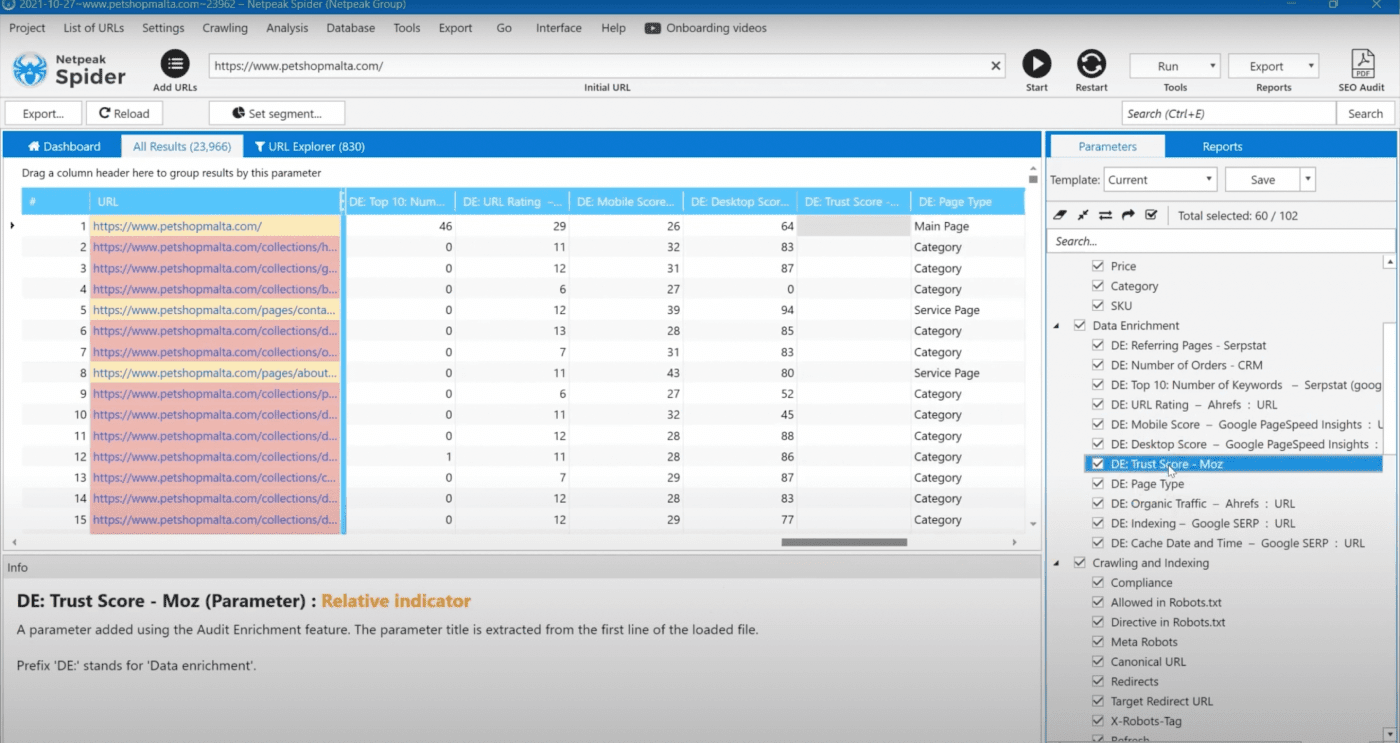Sort by the DE: Mobile Score column header

(x=625, y=201)
